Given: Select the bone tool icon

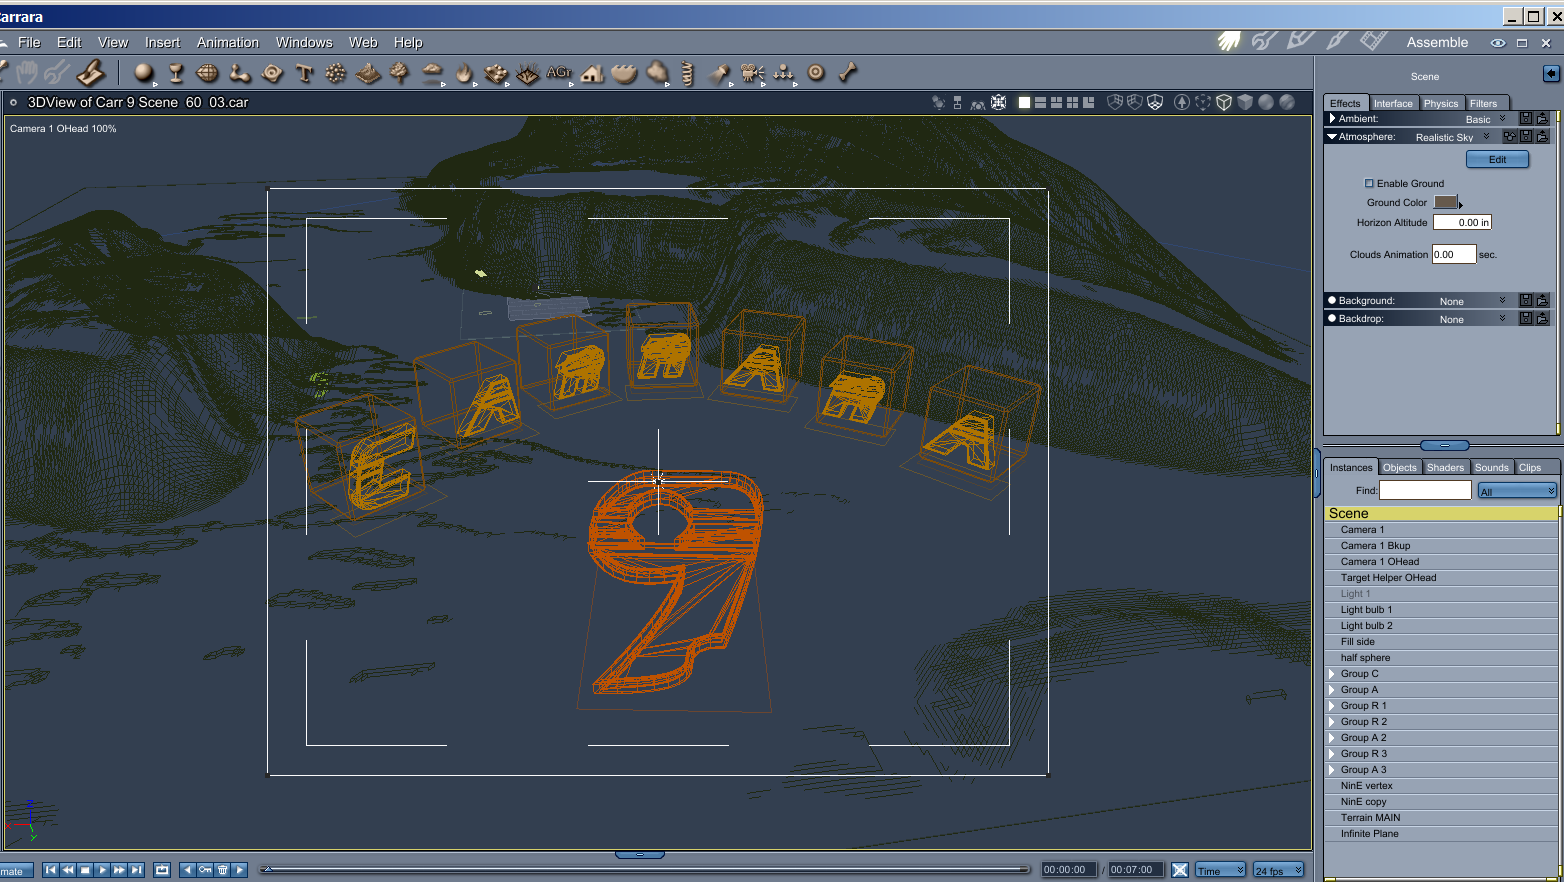Looking at the screenshot, I should tap(848, 72).
